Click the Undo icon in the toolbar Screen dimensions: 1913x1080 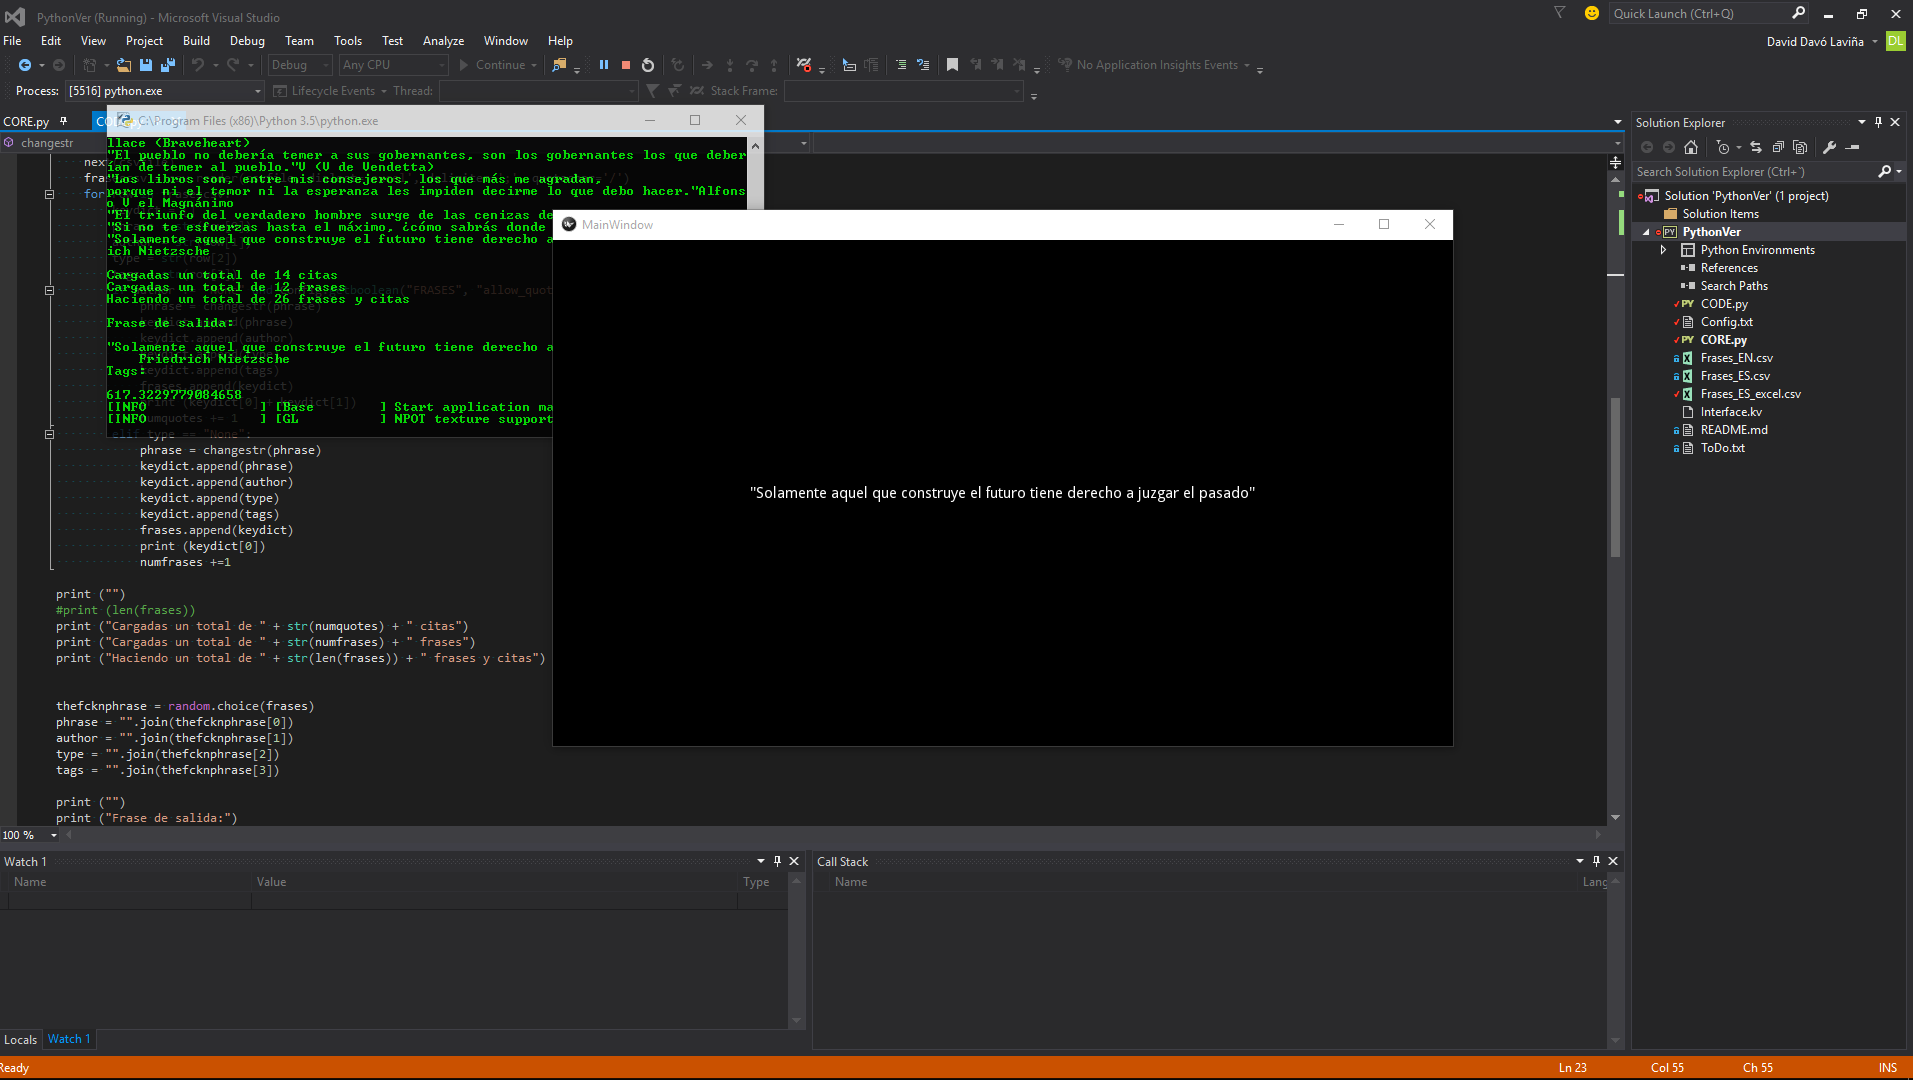tap(198, 65)
